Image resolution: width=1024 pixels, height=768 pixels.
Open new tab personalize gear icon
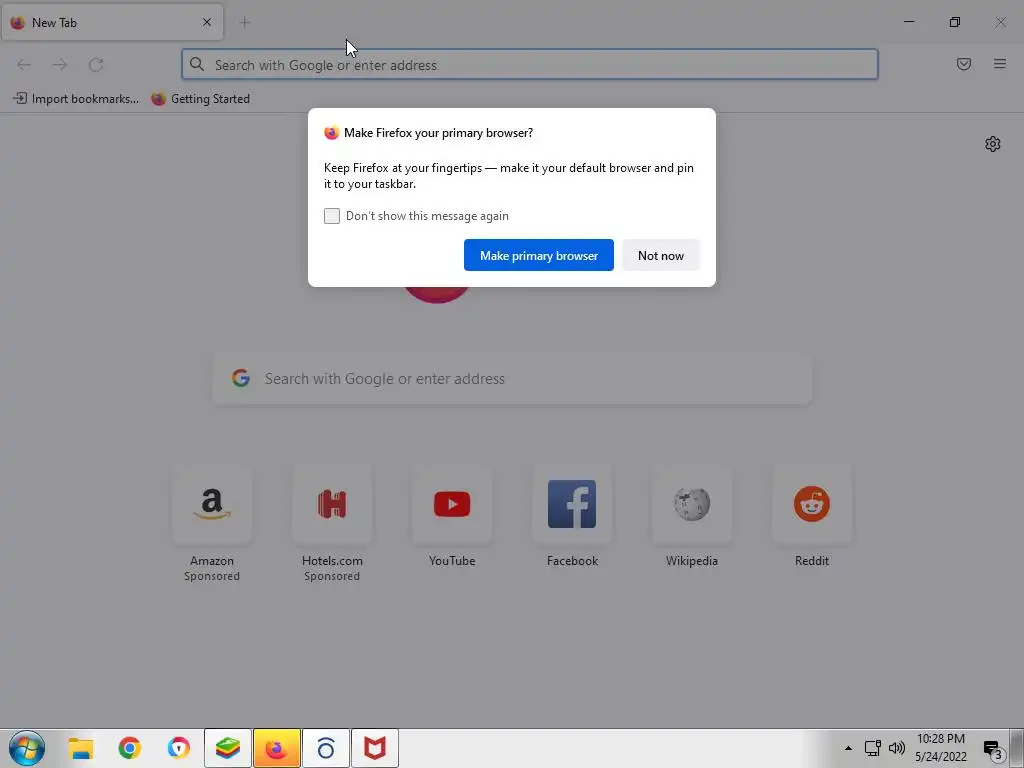pos(993,144)
